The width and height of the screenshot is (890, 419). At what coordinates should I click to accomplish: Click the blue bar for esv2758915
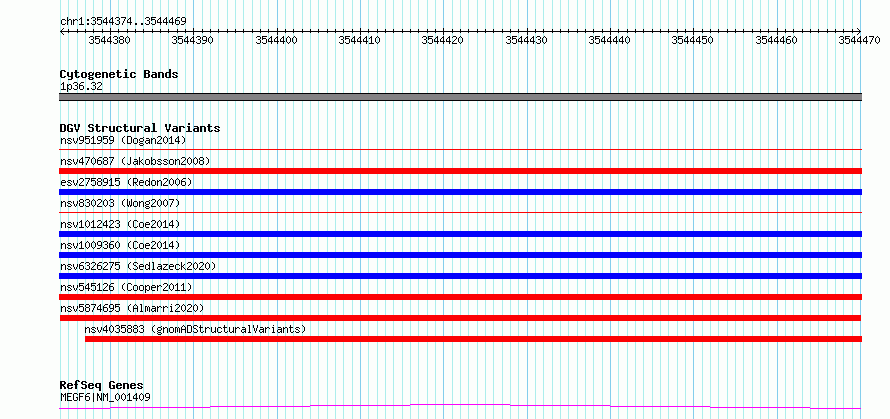[460, 192]
